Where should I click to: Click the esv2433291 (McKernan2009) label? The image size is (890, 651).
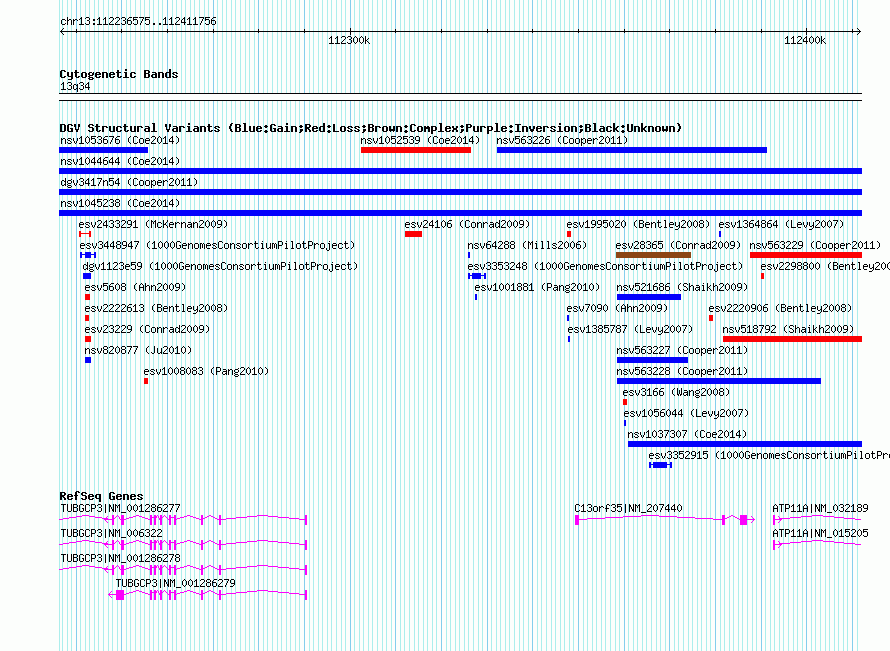click(153, 224)
